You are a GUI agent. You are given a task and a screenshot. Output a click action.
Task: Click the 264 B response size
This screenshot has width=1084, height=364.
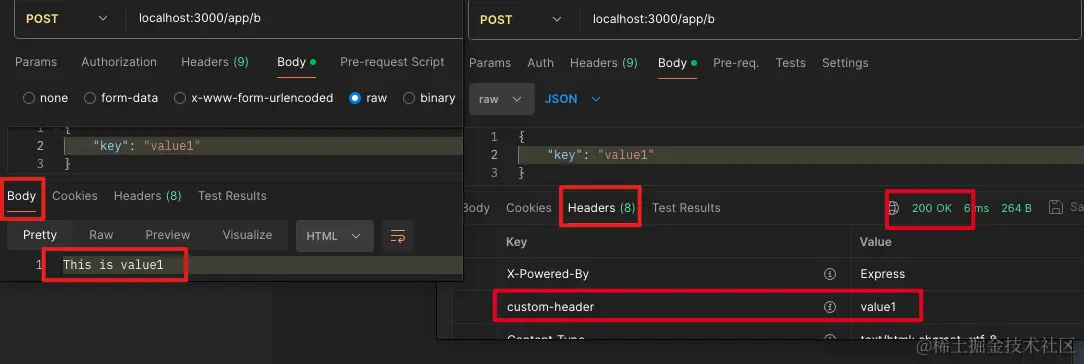coord(1016,208)
